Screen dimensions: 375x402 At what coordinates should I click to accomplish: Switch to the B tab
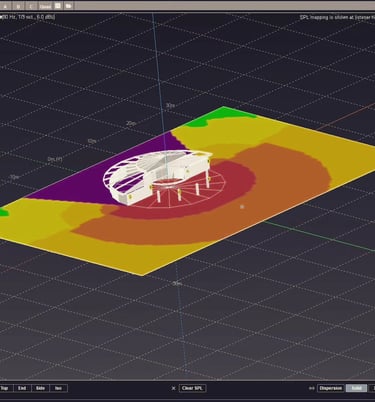pos(18,6)
